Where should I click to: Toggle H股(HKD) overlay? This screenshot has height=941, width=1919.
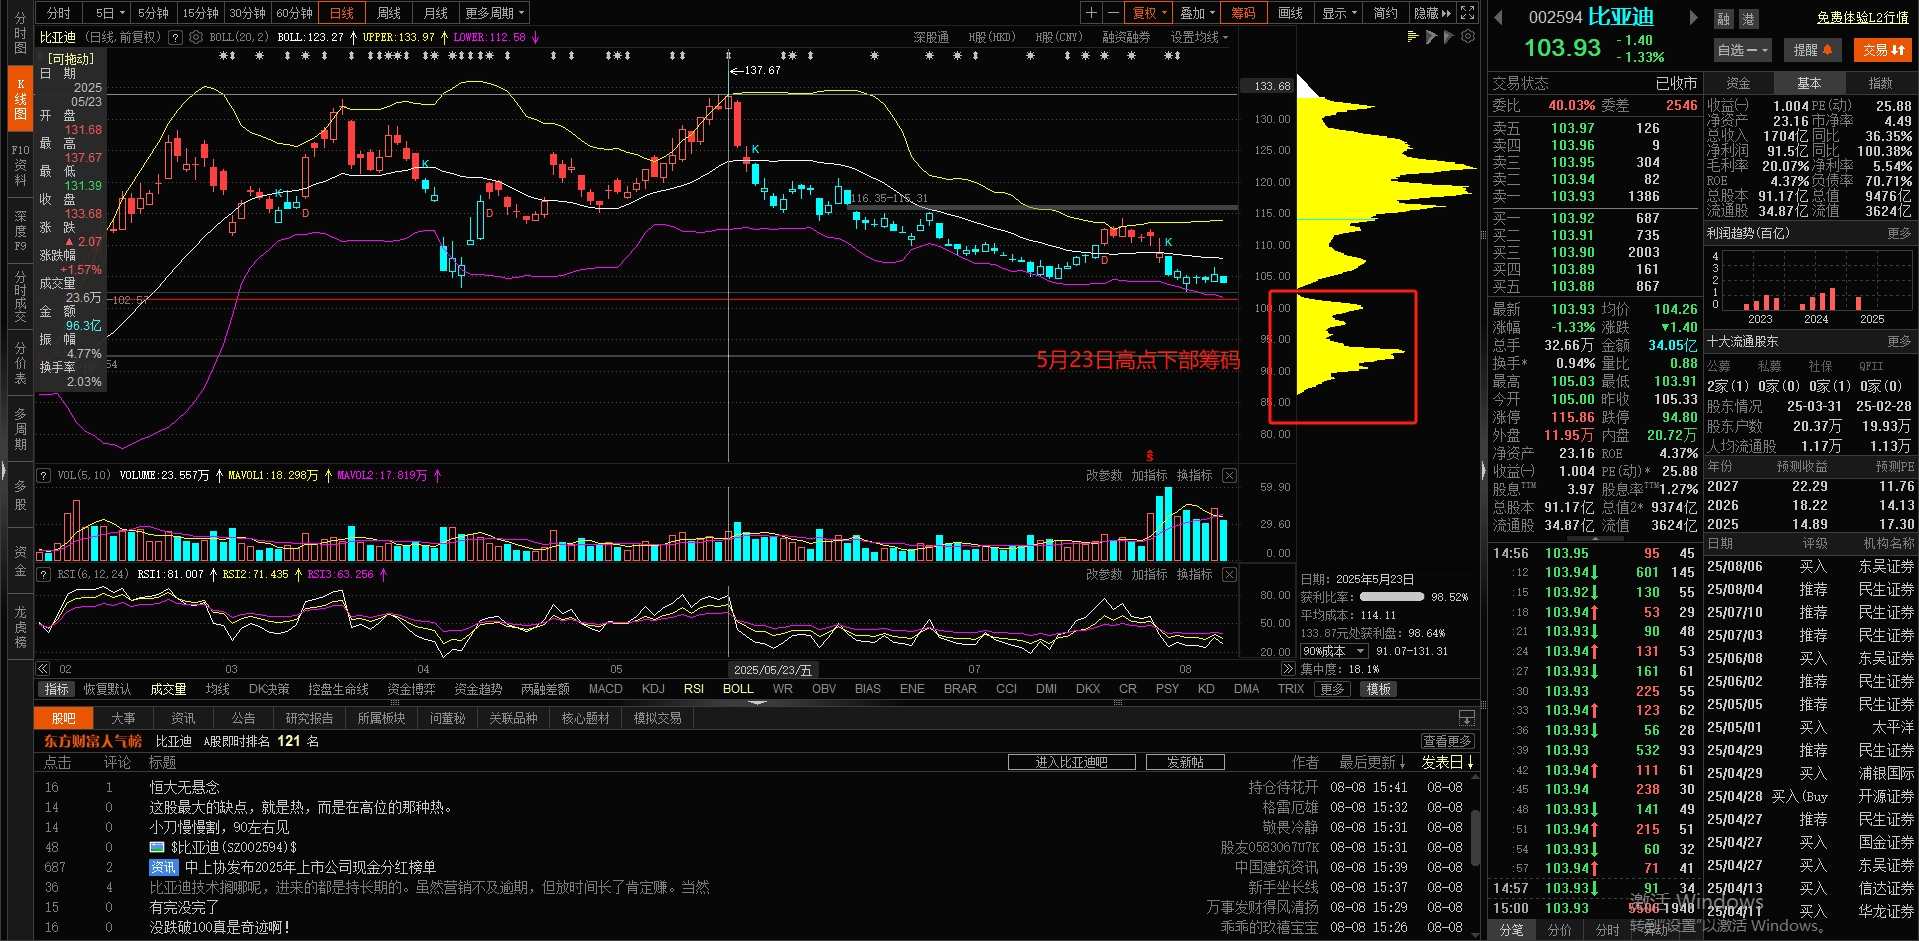click(991, 37)
